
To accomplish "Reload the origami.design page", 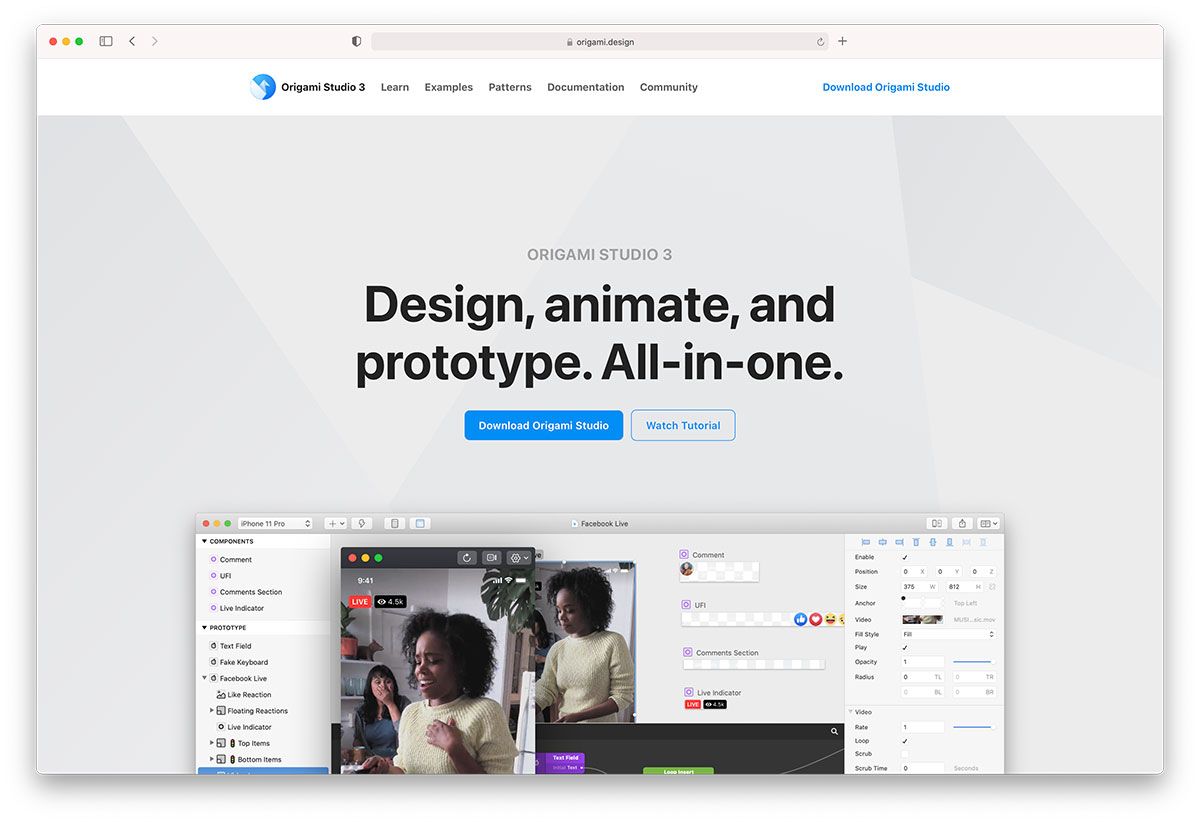I will pos(821,42).
